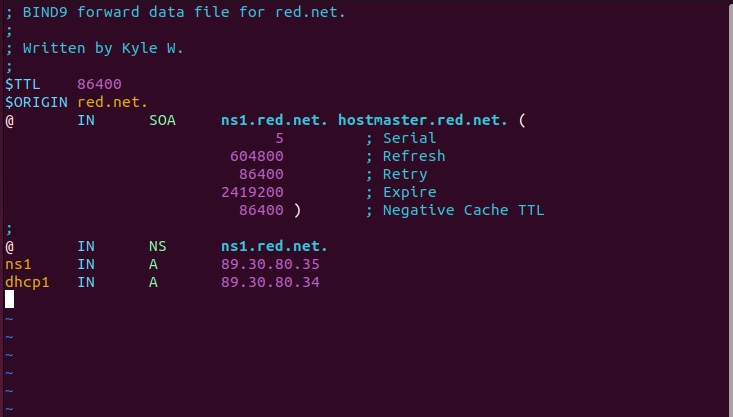Click IP address 89.30.80.34
The image size is (733, 417).
(270, 282)
